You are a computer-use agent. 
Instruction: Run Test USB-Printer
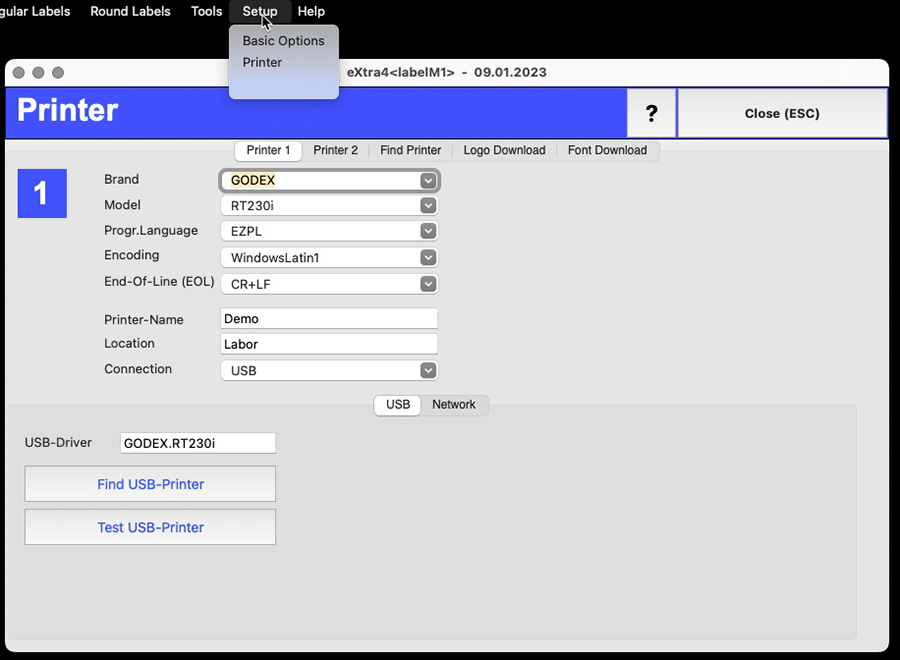pyautogui.click(x=150, y=527)
